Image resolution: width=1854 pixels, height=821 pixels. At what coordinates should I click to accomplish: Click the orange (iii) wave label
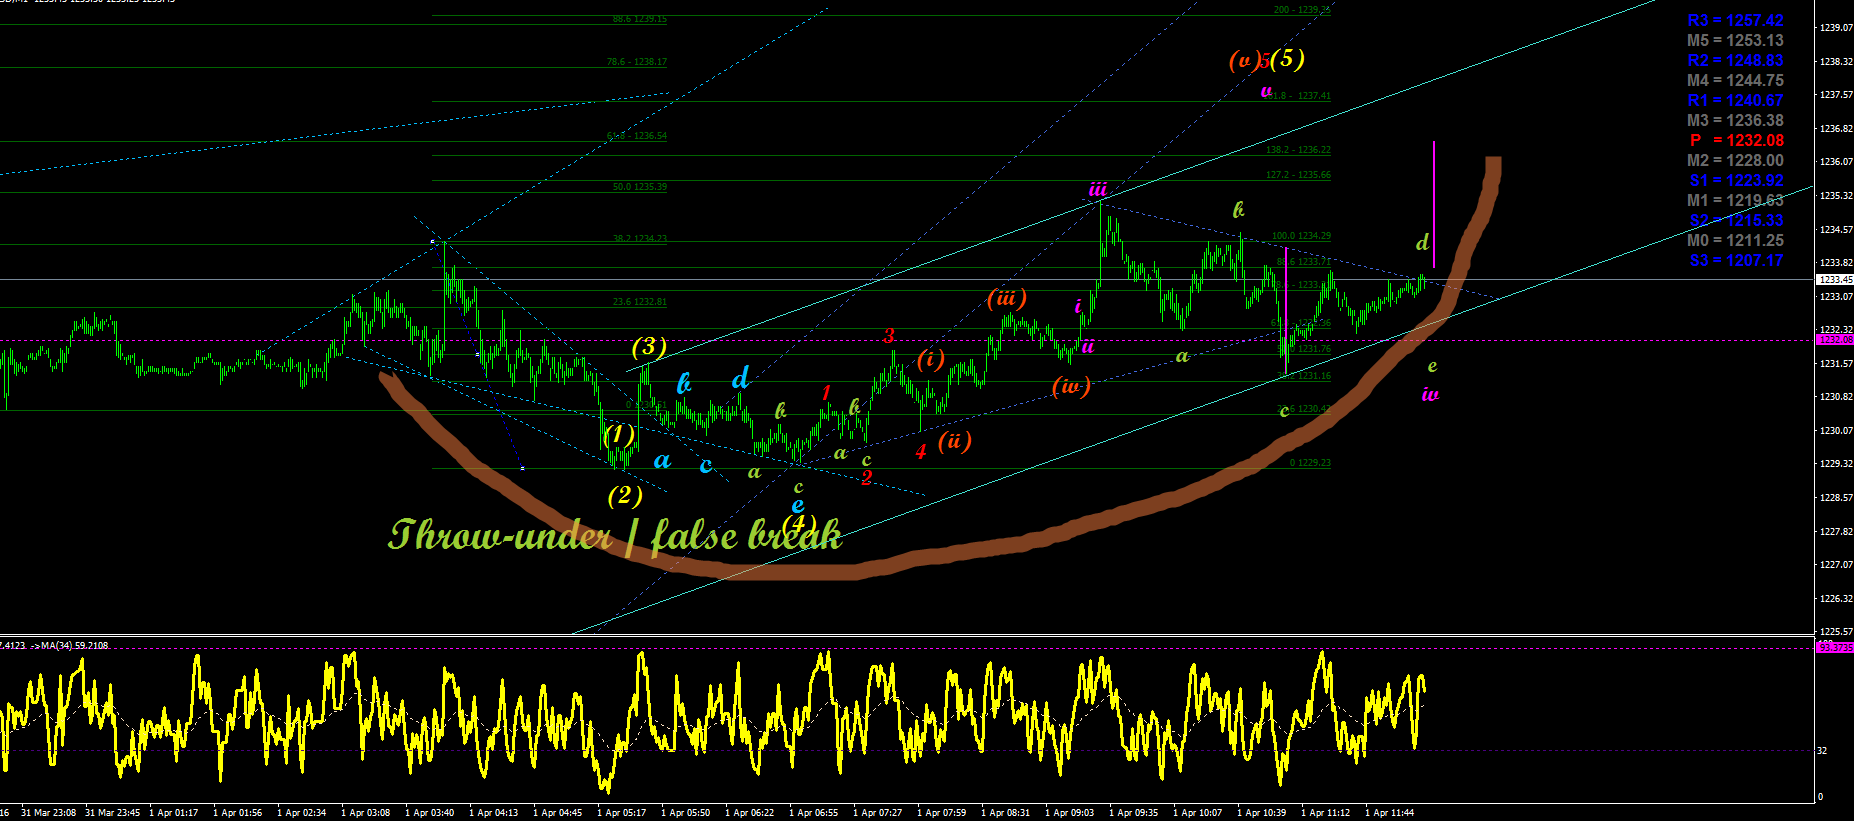[x=1006, y=298]
